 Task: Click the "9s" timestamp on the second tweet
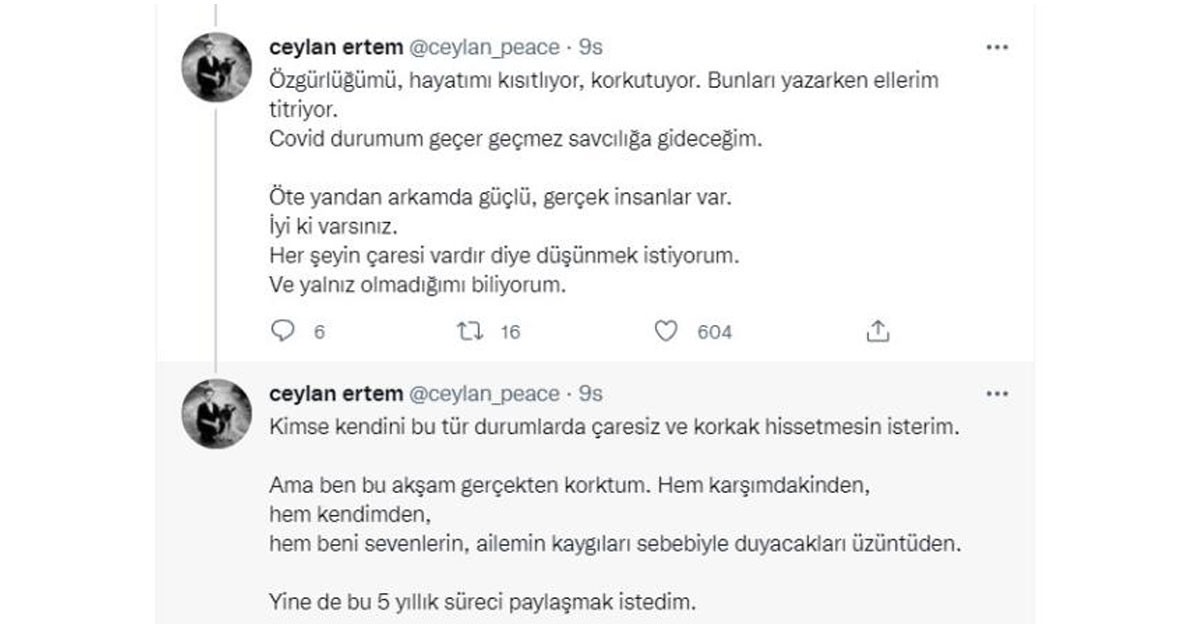pos(591,394)
